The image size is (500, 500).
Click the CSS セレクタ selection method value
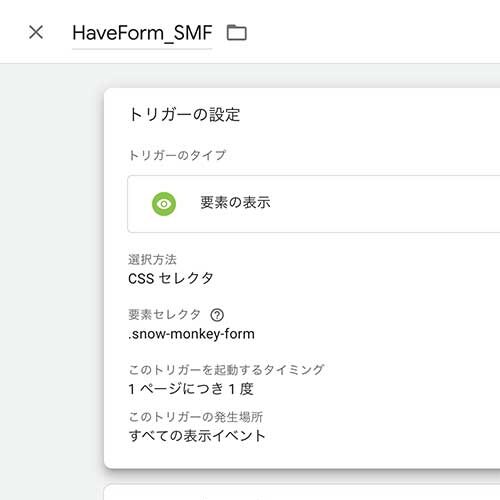[171, 278]
